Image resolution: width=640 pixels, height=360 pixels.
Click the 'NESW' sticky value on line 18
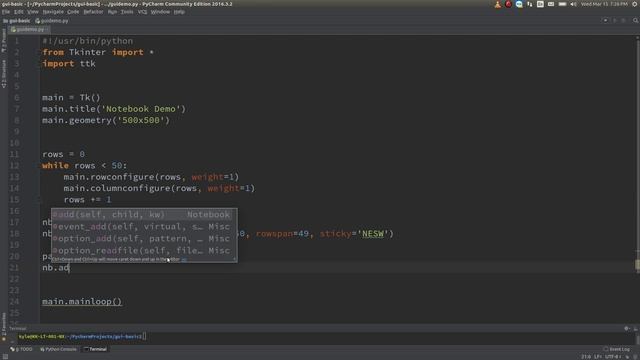click(373, 234)
